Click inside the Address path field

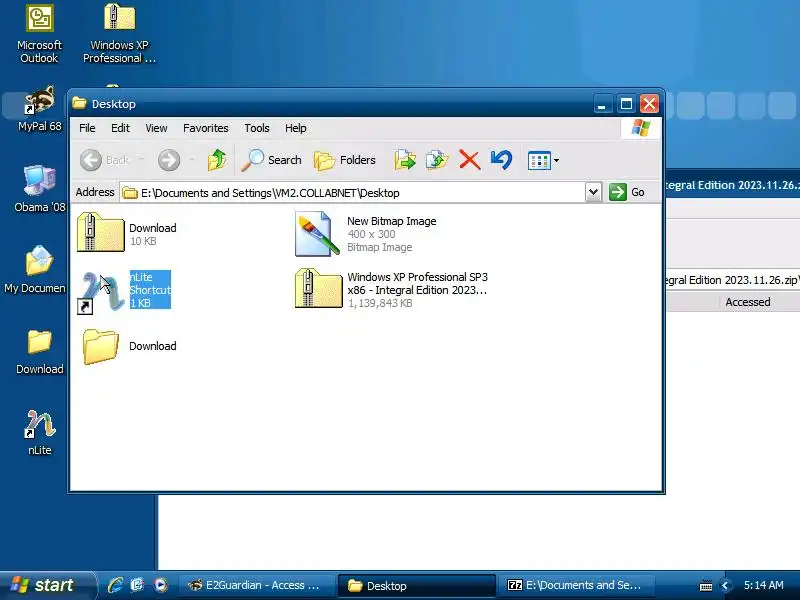[352, 193]
